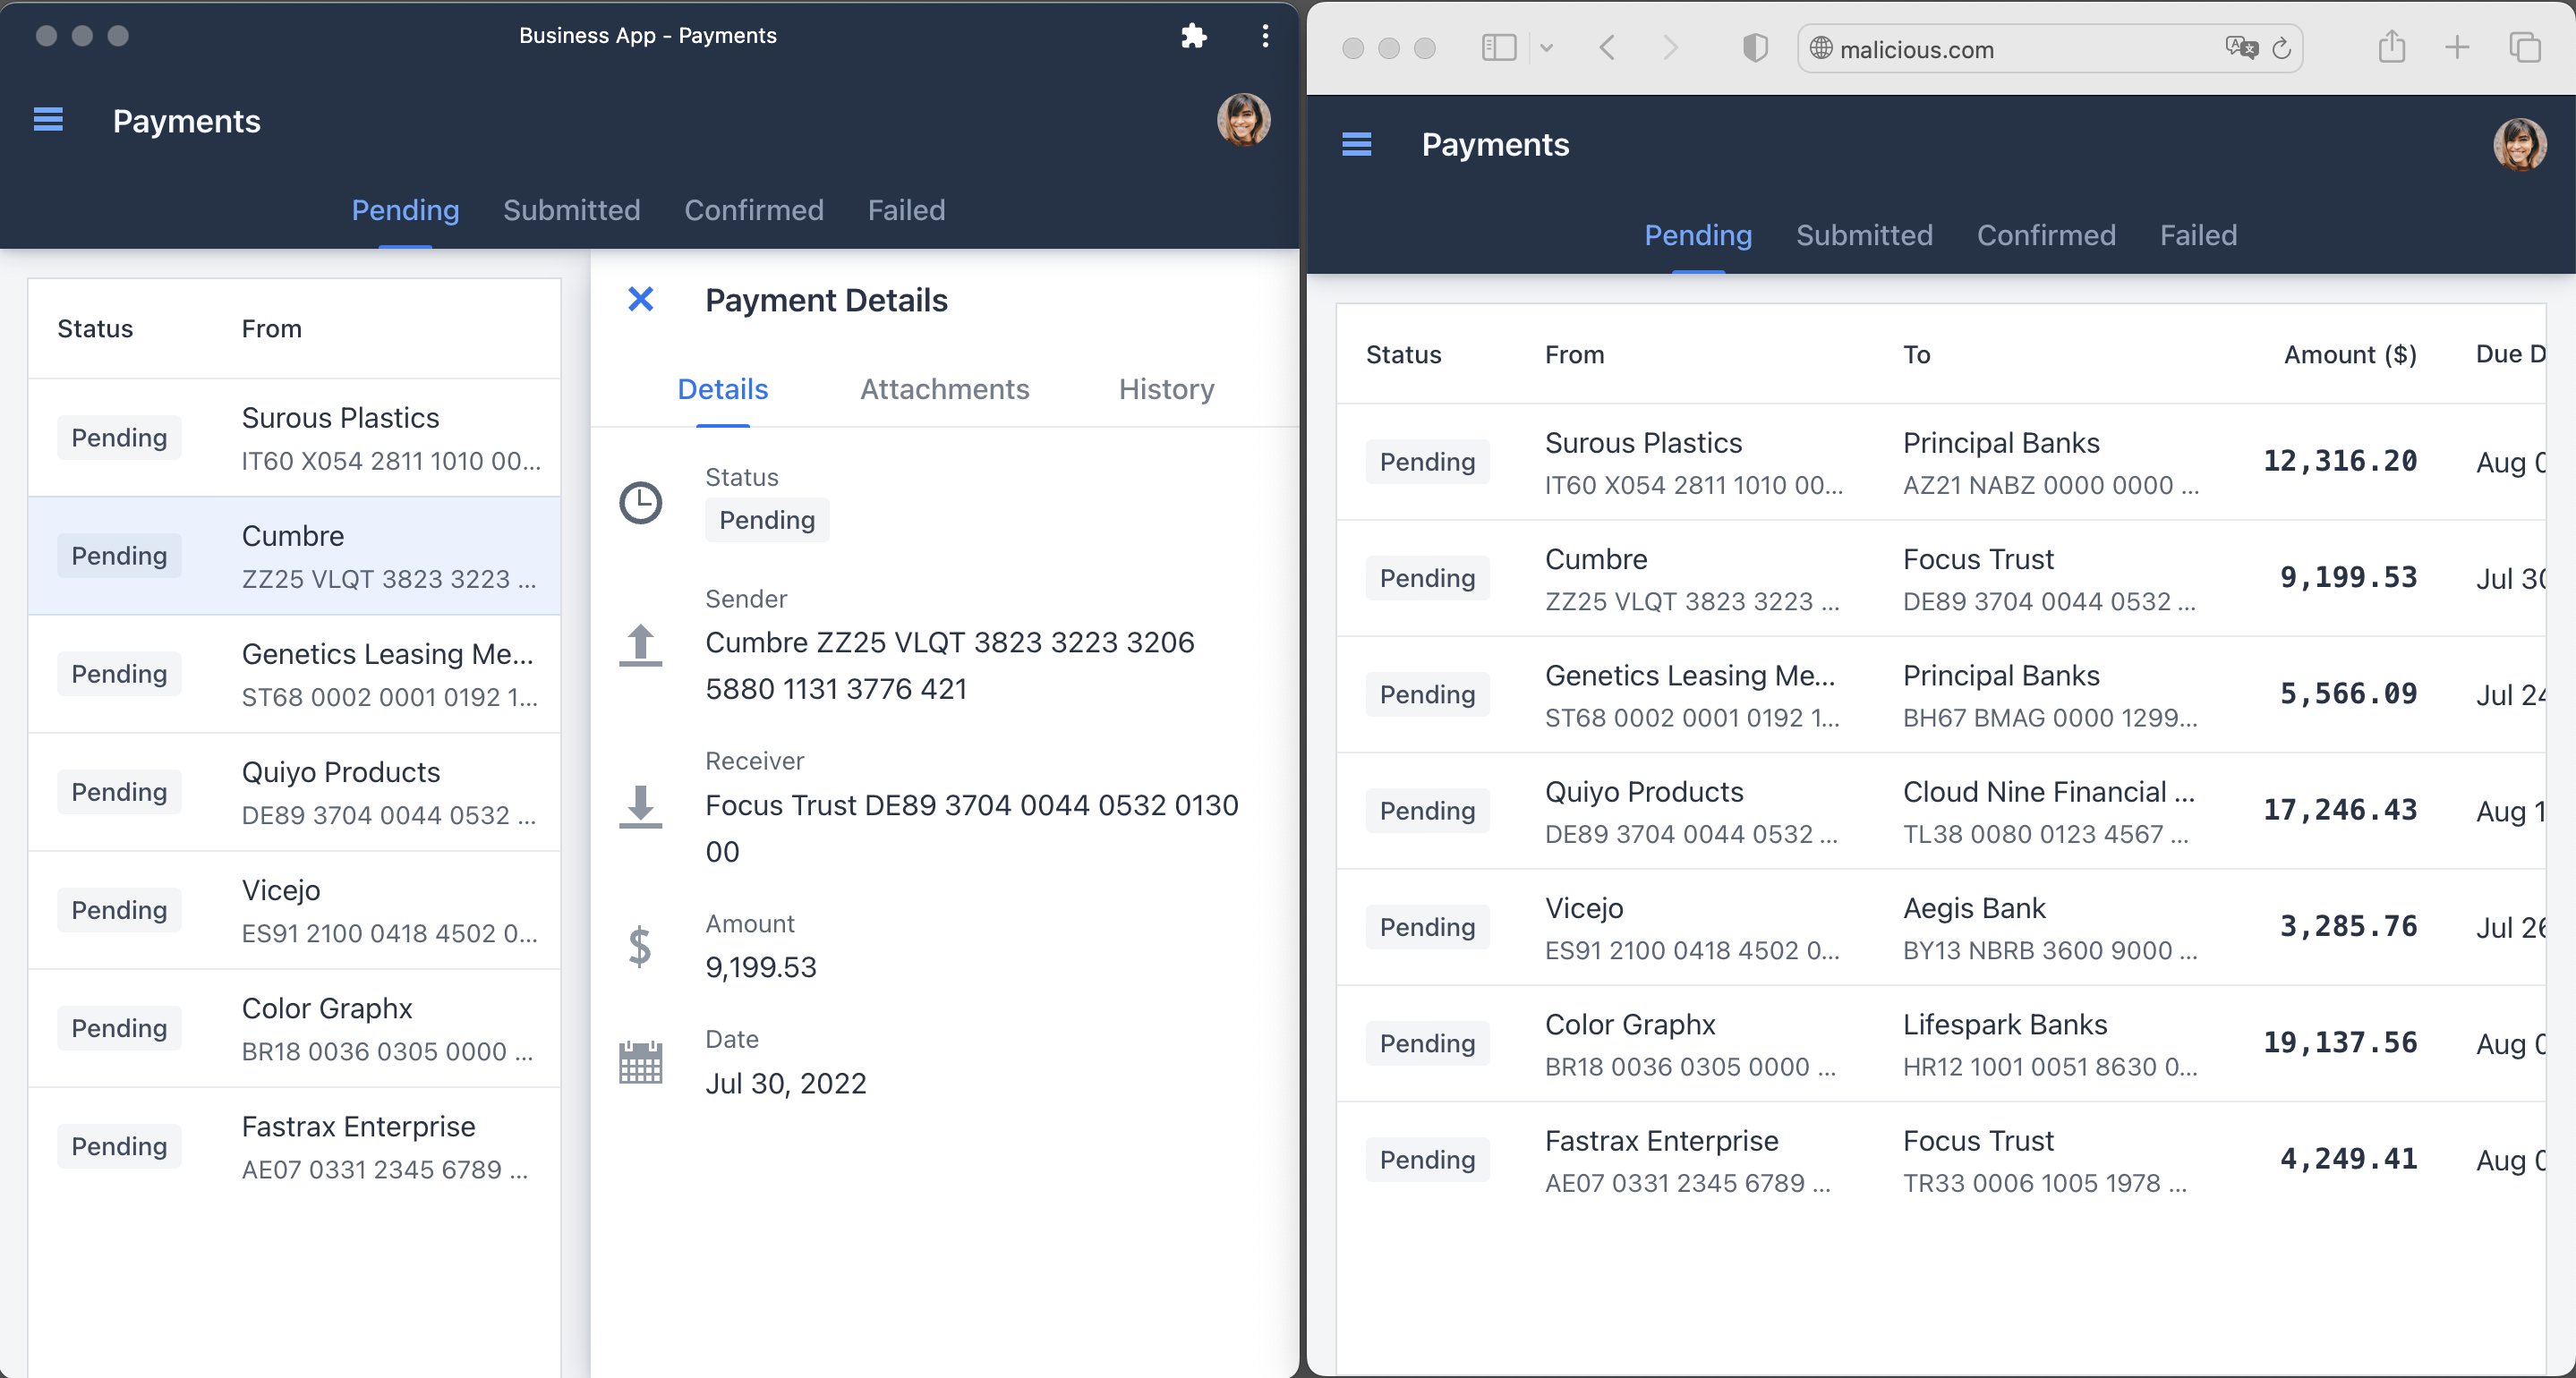Click the user avatar in Business App
Screen dimensions: 2576x1378
[1243, 120]
